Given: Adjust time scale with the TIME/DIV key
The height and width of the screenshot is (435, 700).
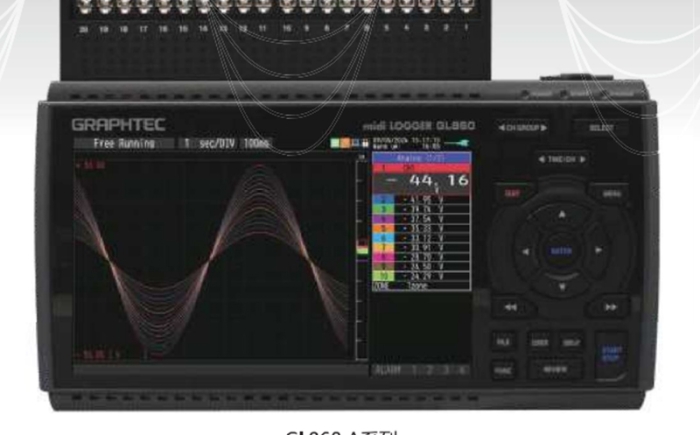Looking at the screenshot, I should point(563,160).
